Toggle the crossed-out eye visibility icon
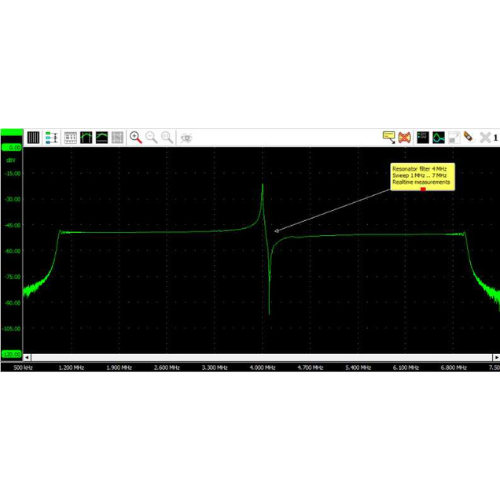The height and width of the screenshot is (500, 500). click(186, 138)
